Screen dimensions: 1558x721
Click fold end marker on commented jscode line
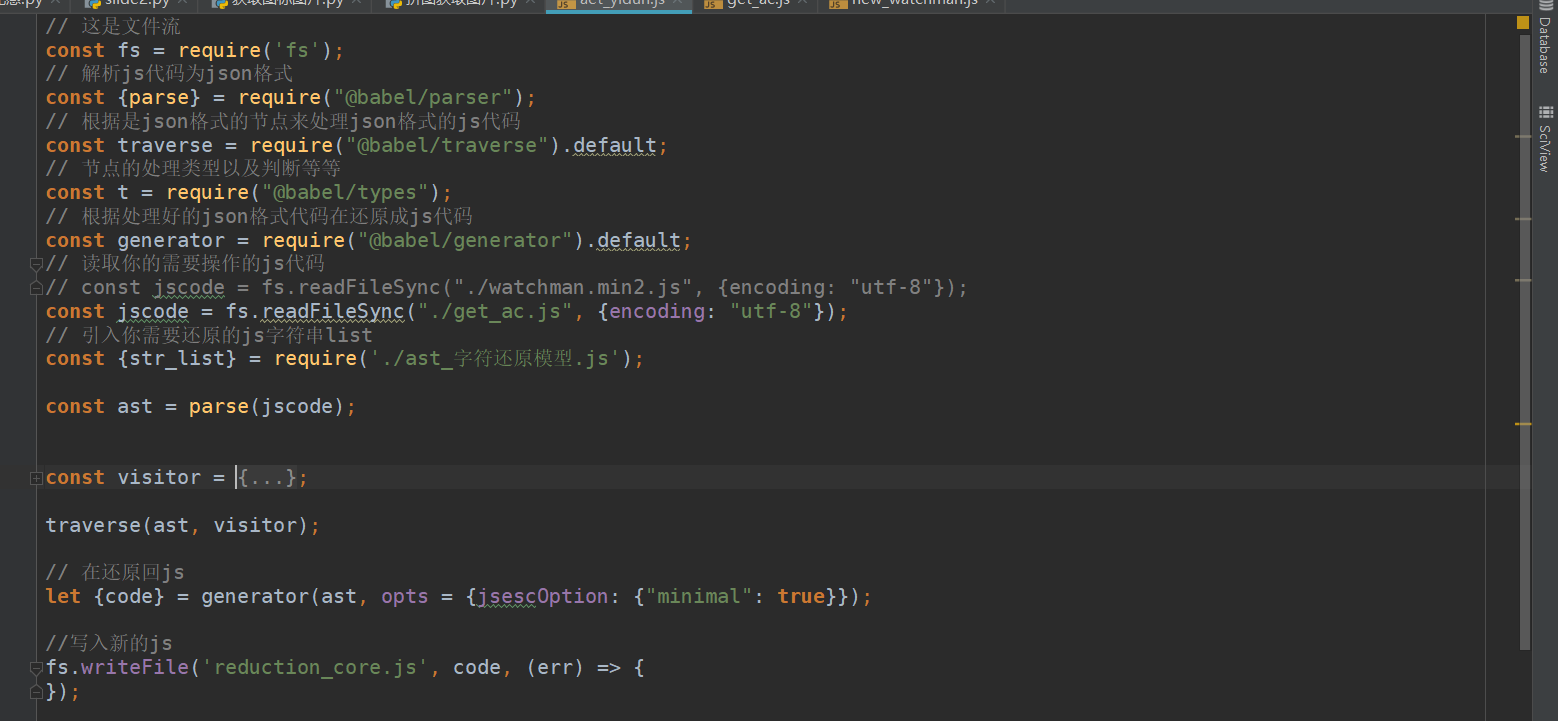36,288
